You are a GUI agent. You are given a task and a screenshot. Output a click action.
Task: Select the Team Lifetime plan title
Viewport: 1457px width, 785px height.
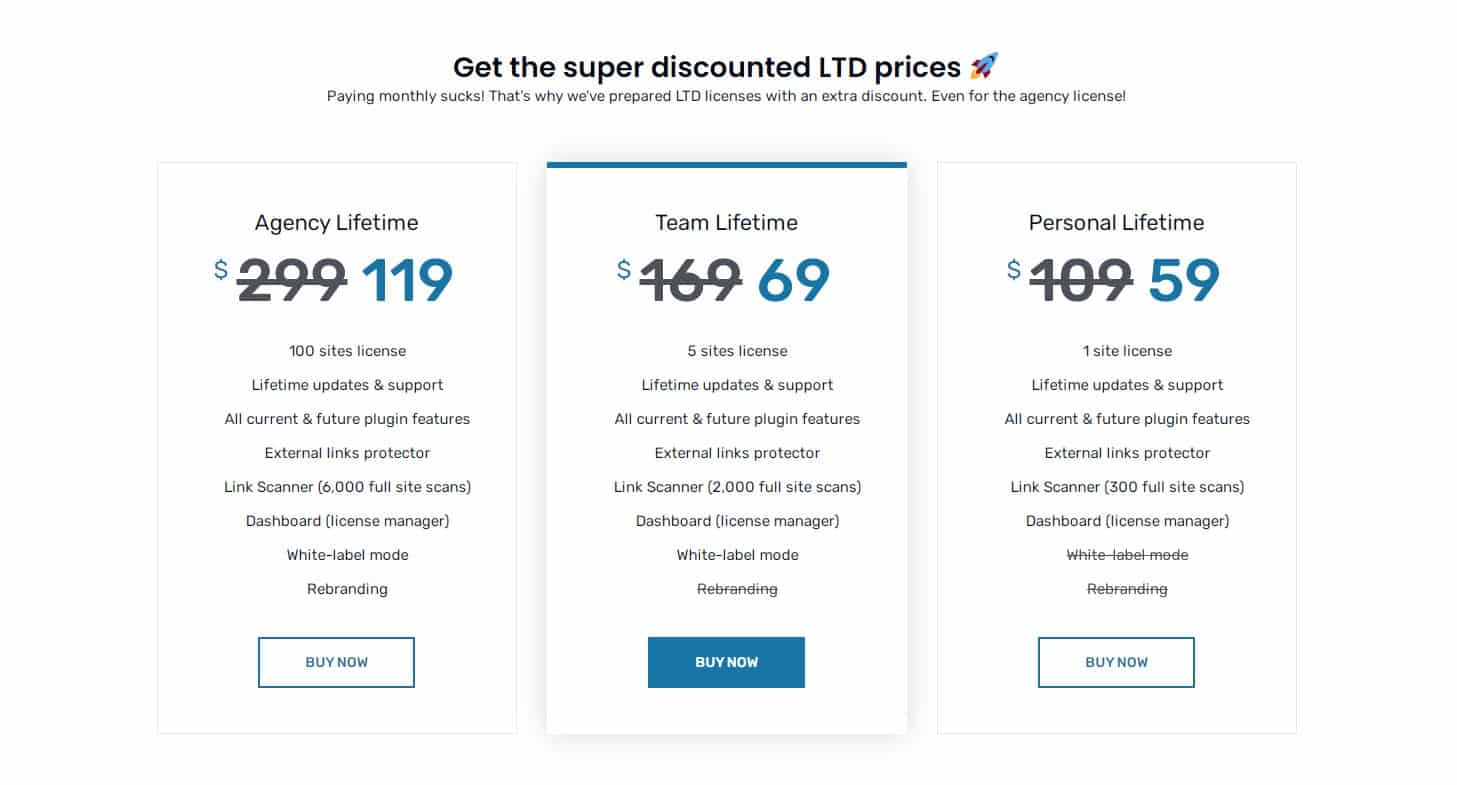click(727, 222)
